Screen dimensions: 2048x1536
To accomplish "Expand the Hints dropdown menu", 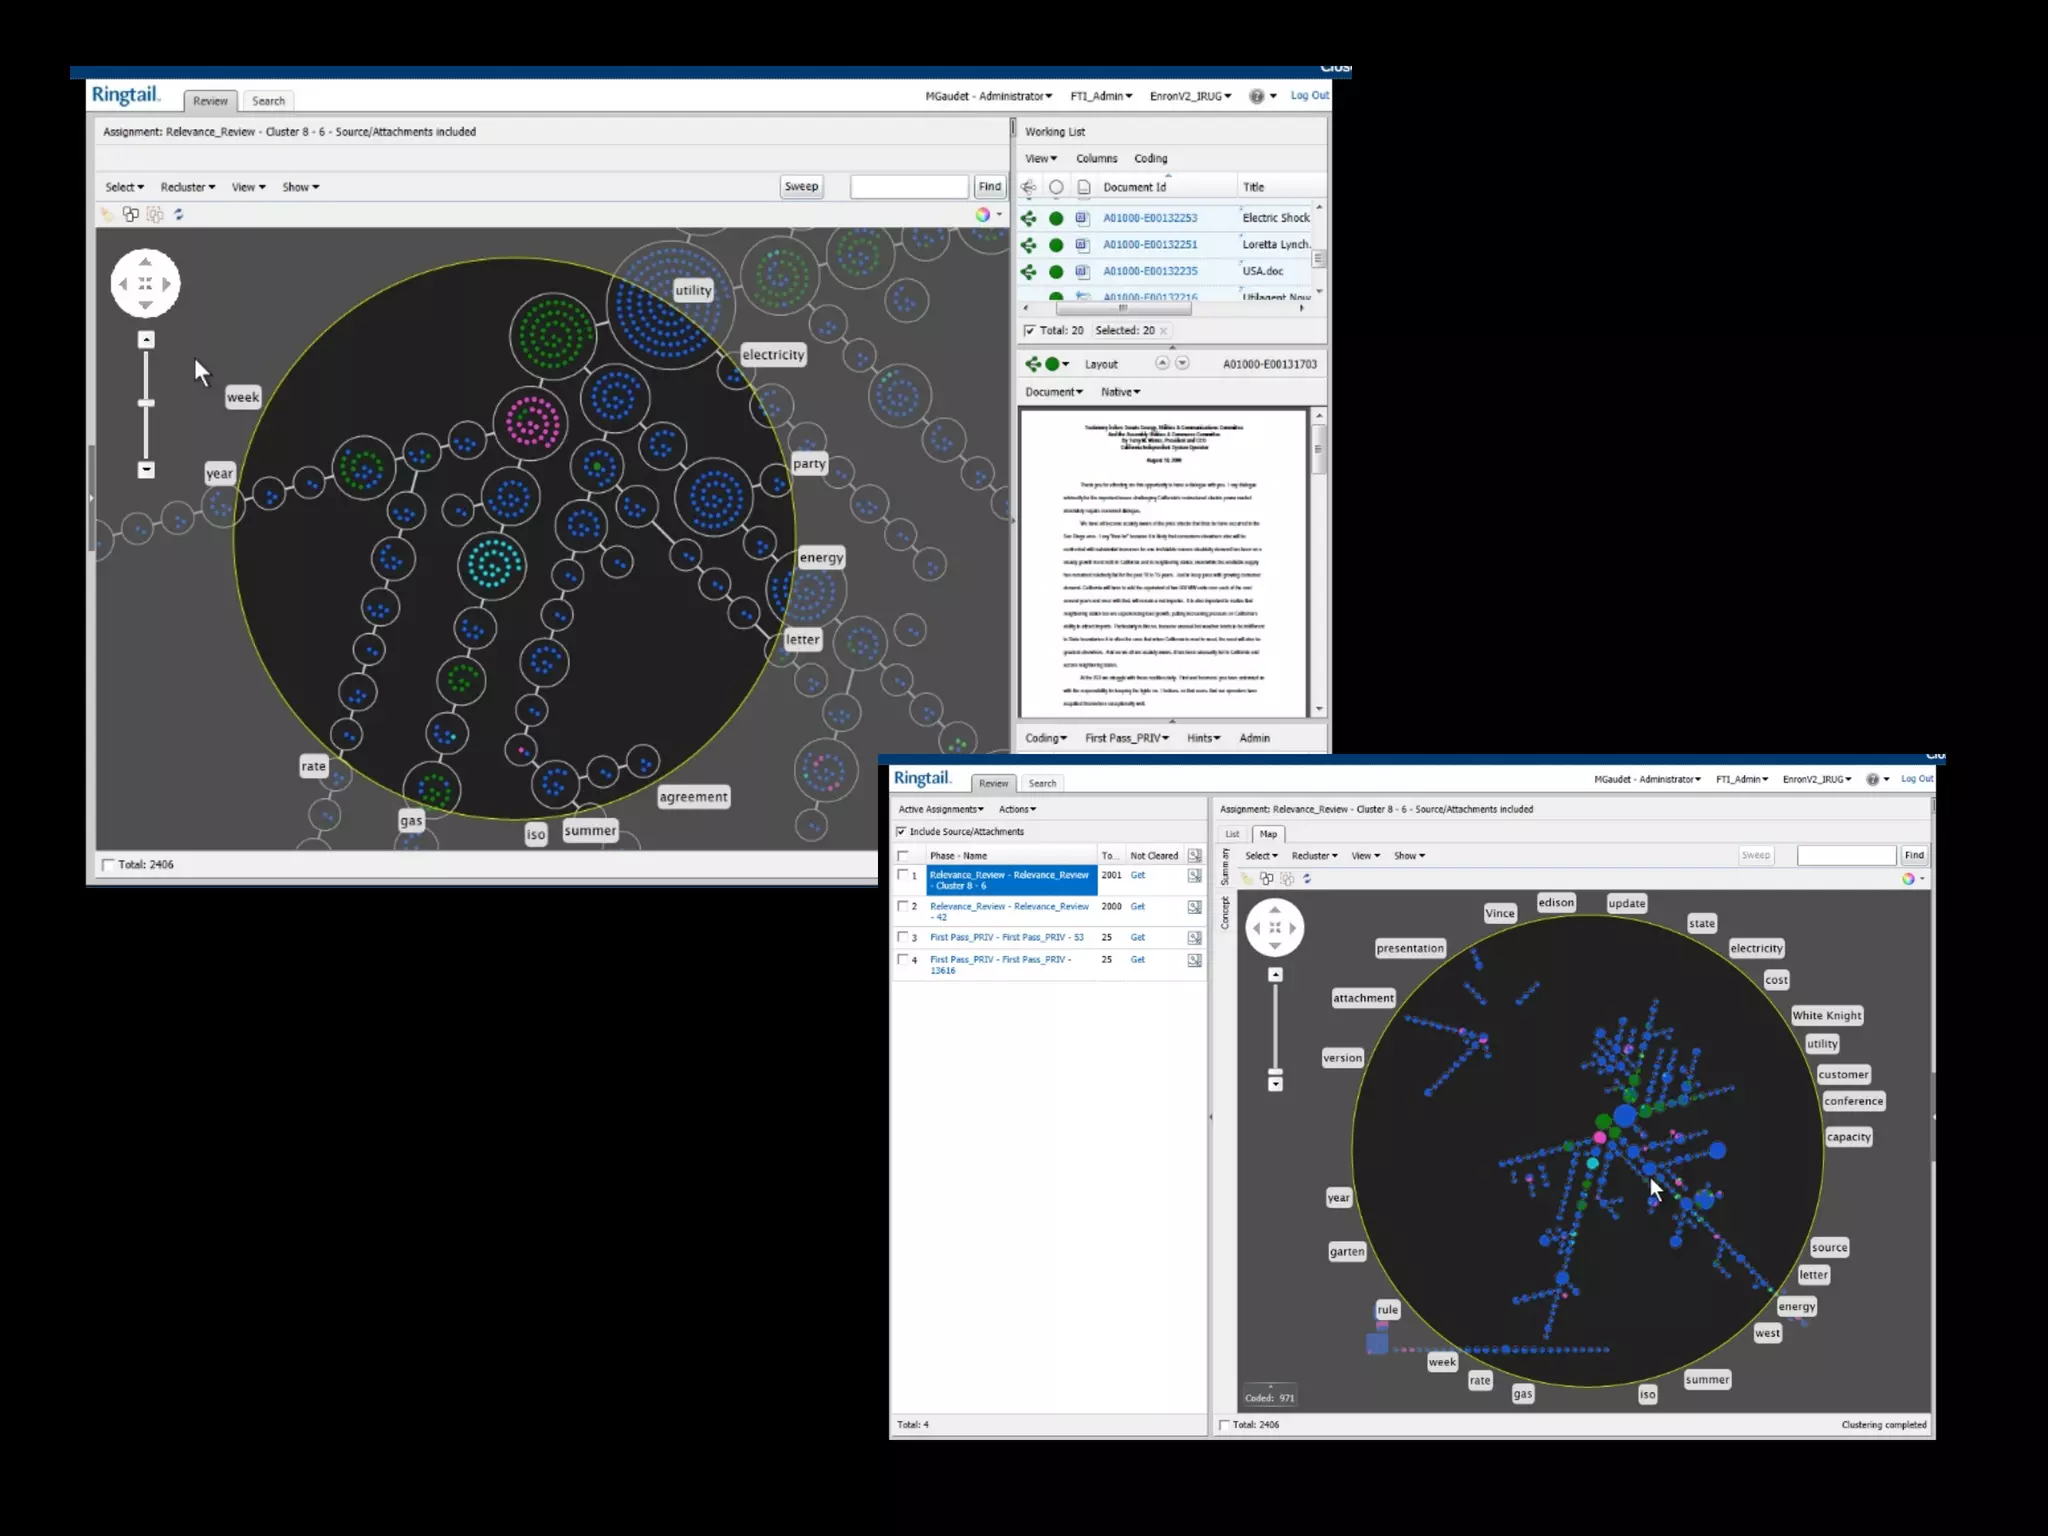I will pyautogui.click(x=1203, y=738).
